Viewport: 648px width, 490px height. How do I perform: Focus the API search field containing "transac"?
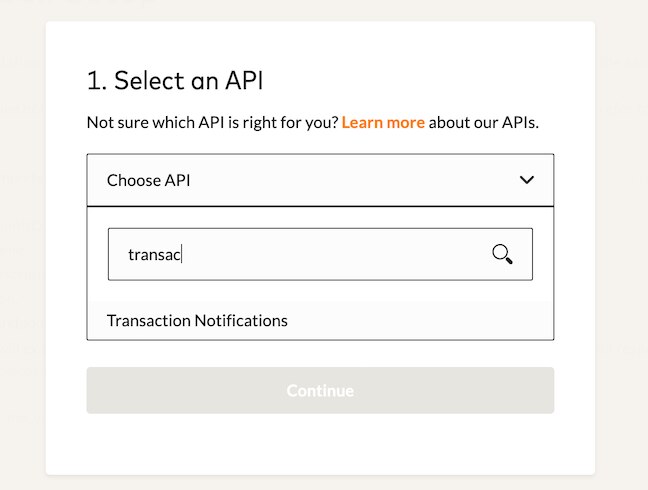click(300, 254)
